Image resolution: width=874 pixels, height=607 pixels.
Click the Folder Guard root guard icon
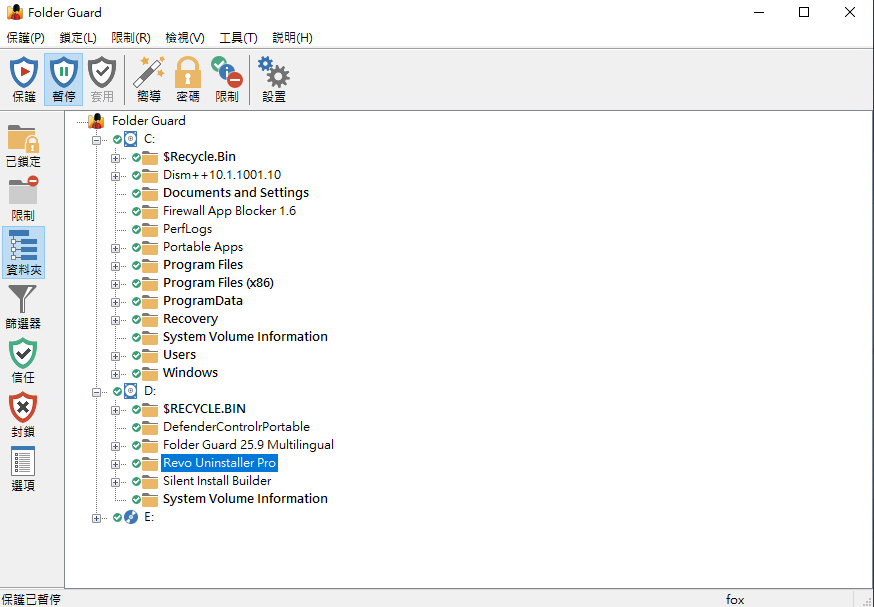tap(96, 120)
